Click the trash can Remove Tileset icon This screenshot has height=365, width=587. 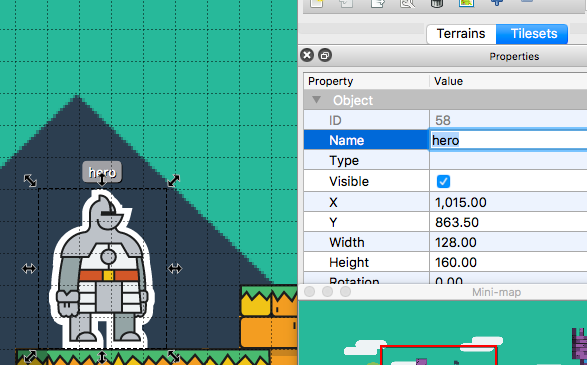tap(437, 3)
